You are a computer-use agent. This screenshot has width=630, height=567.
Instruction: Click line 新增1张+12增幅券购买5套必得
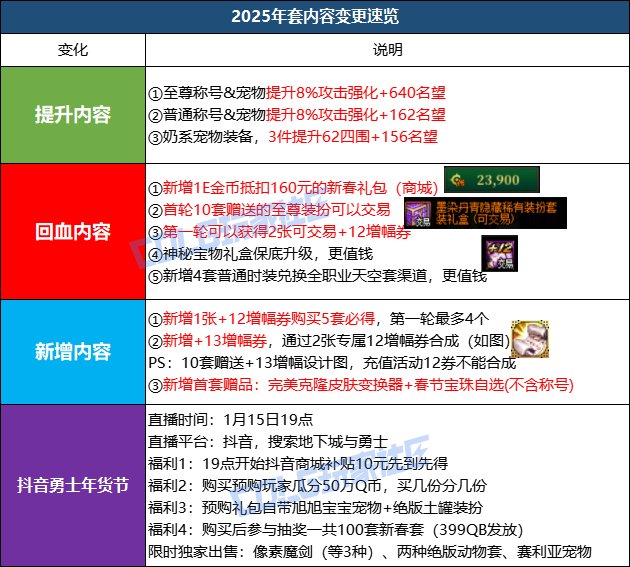coord(319,319)
